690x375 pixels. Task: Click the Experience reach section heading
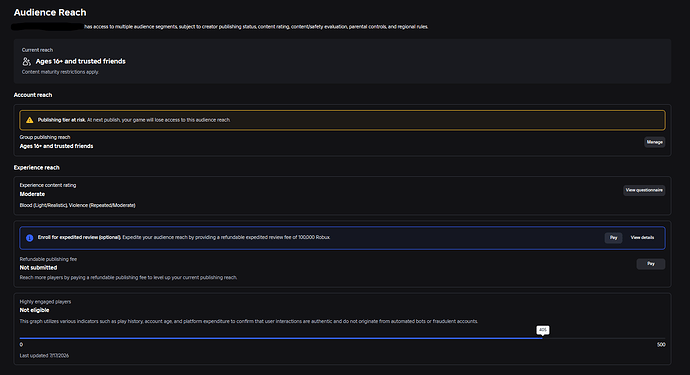[37, 168]
